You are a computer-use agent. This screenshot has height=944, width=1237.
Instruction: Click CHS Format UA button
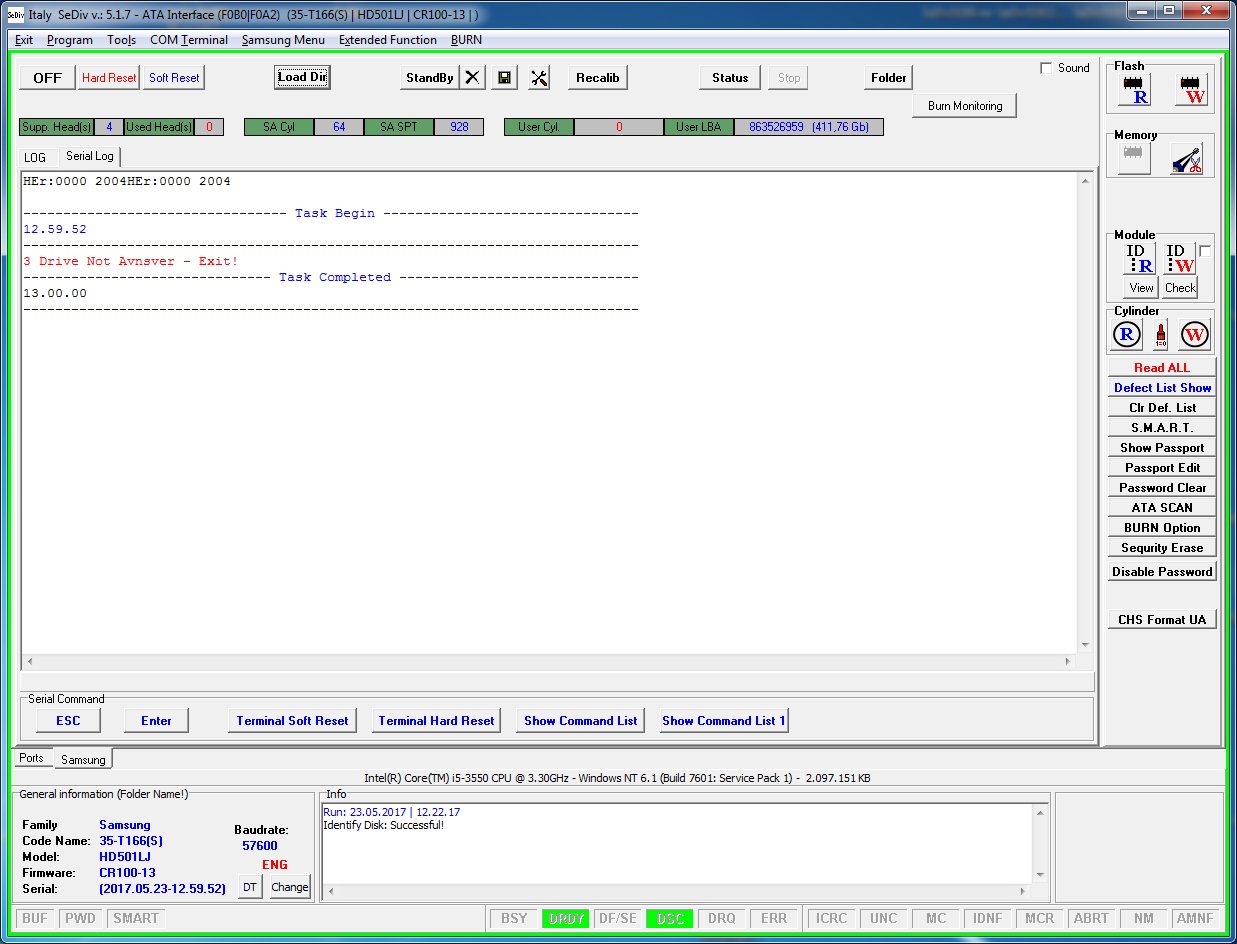click(x=1162, y=620)
